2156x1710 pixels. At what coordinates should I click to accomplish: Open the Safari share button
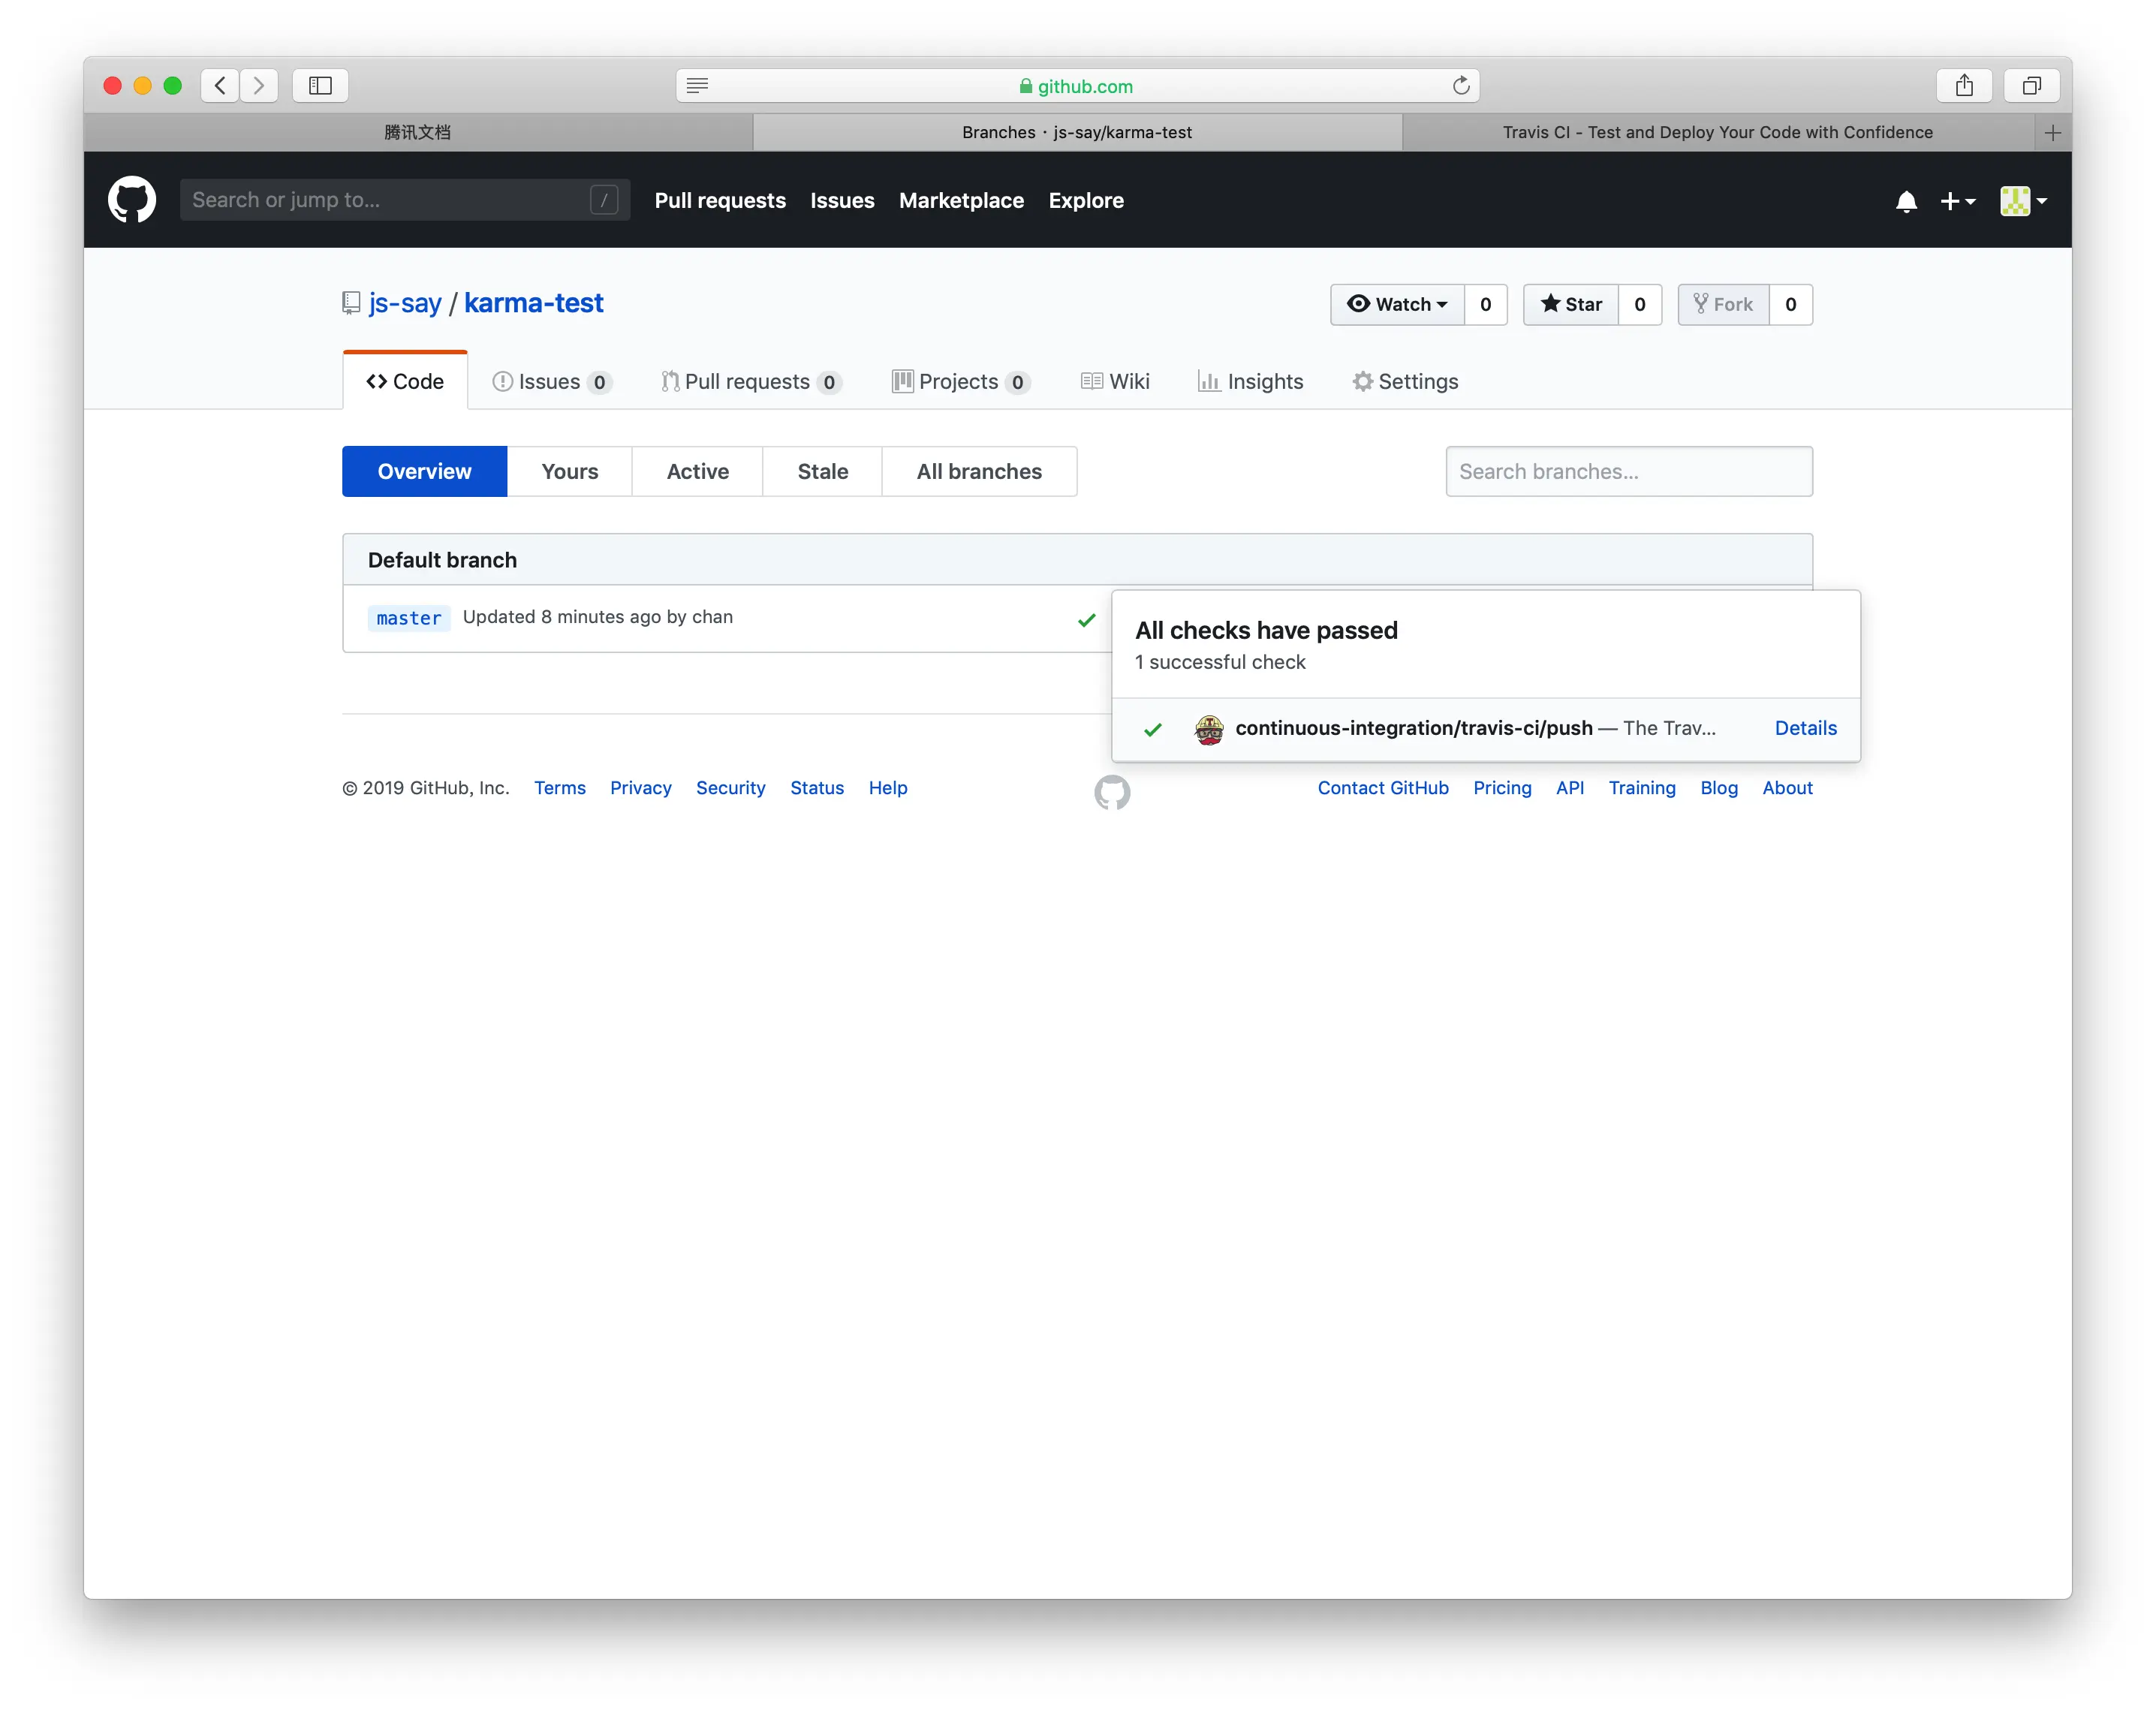[1964, 86]
